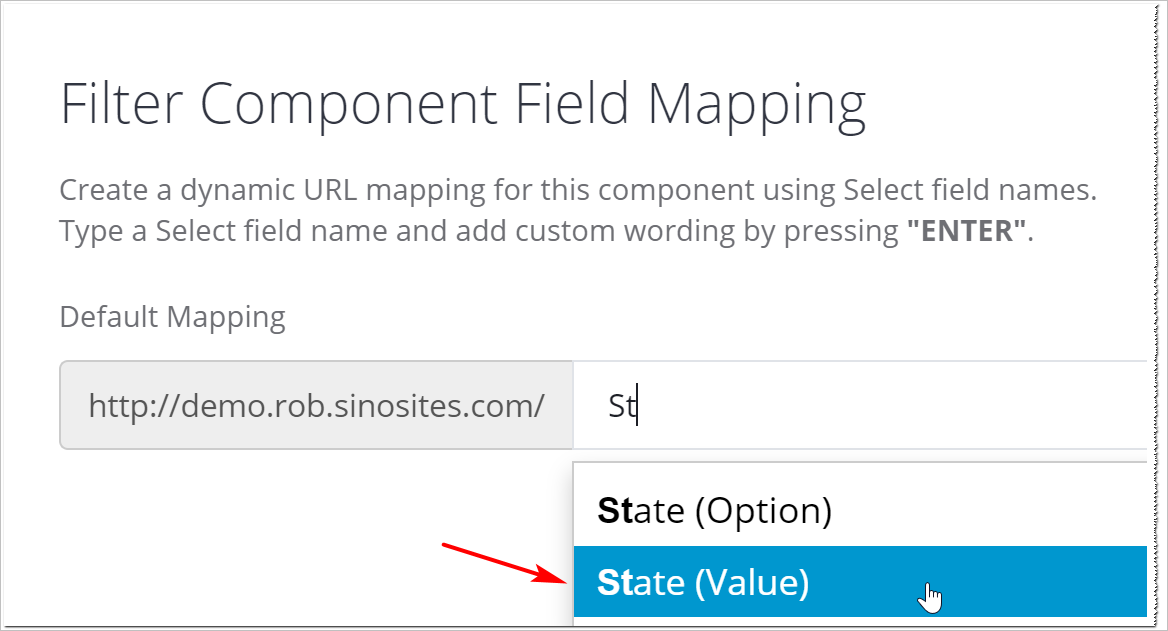Click the "http://" portion of the prefix
The width and height of the screenshot is (1168, 631).
122,406
